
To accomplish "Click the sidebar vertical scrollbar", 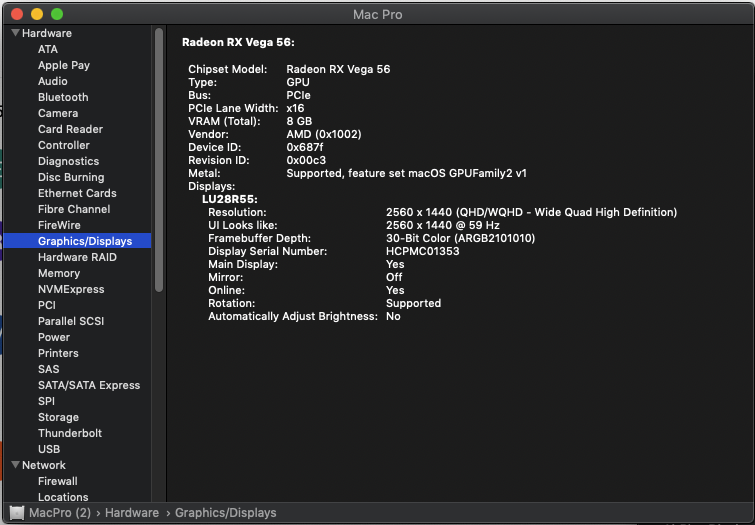I will pyautogui.click(x=158, y=160).
